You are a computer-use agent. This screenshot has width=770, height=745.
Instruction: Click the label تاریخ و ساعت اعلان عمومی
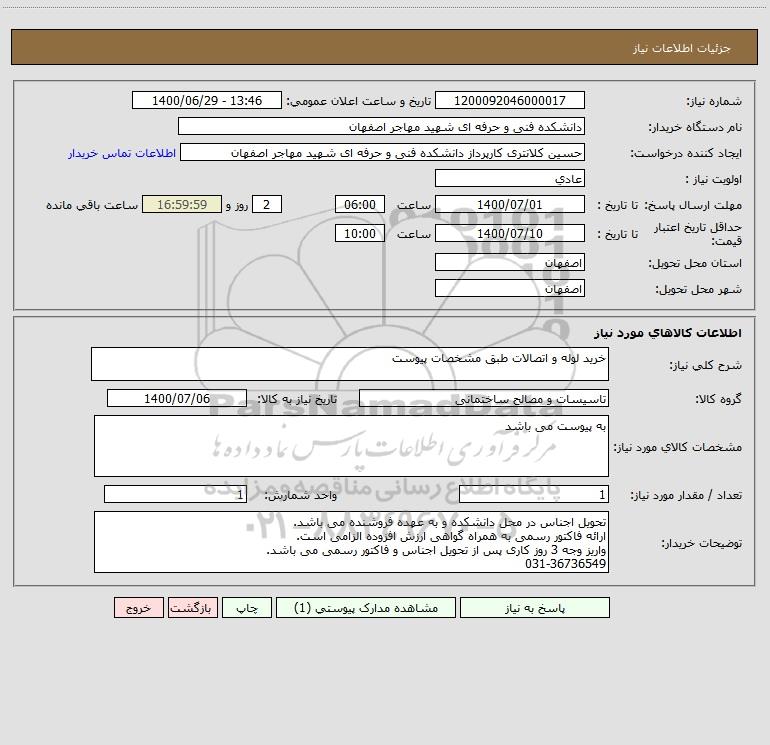tap(358, 101)
